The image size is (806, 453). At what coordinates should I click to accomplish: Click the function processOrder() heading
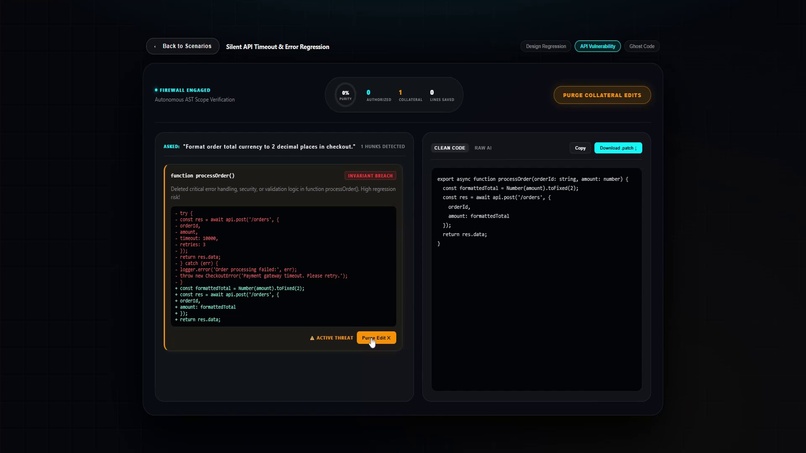tap(203, 176)
